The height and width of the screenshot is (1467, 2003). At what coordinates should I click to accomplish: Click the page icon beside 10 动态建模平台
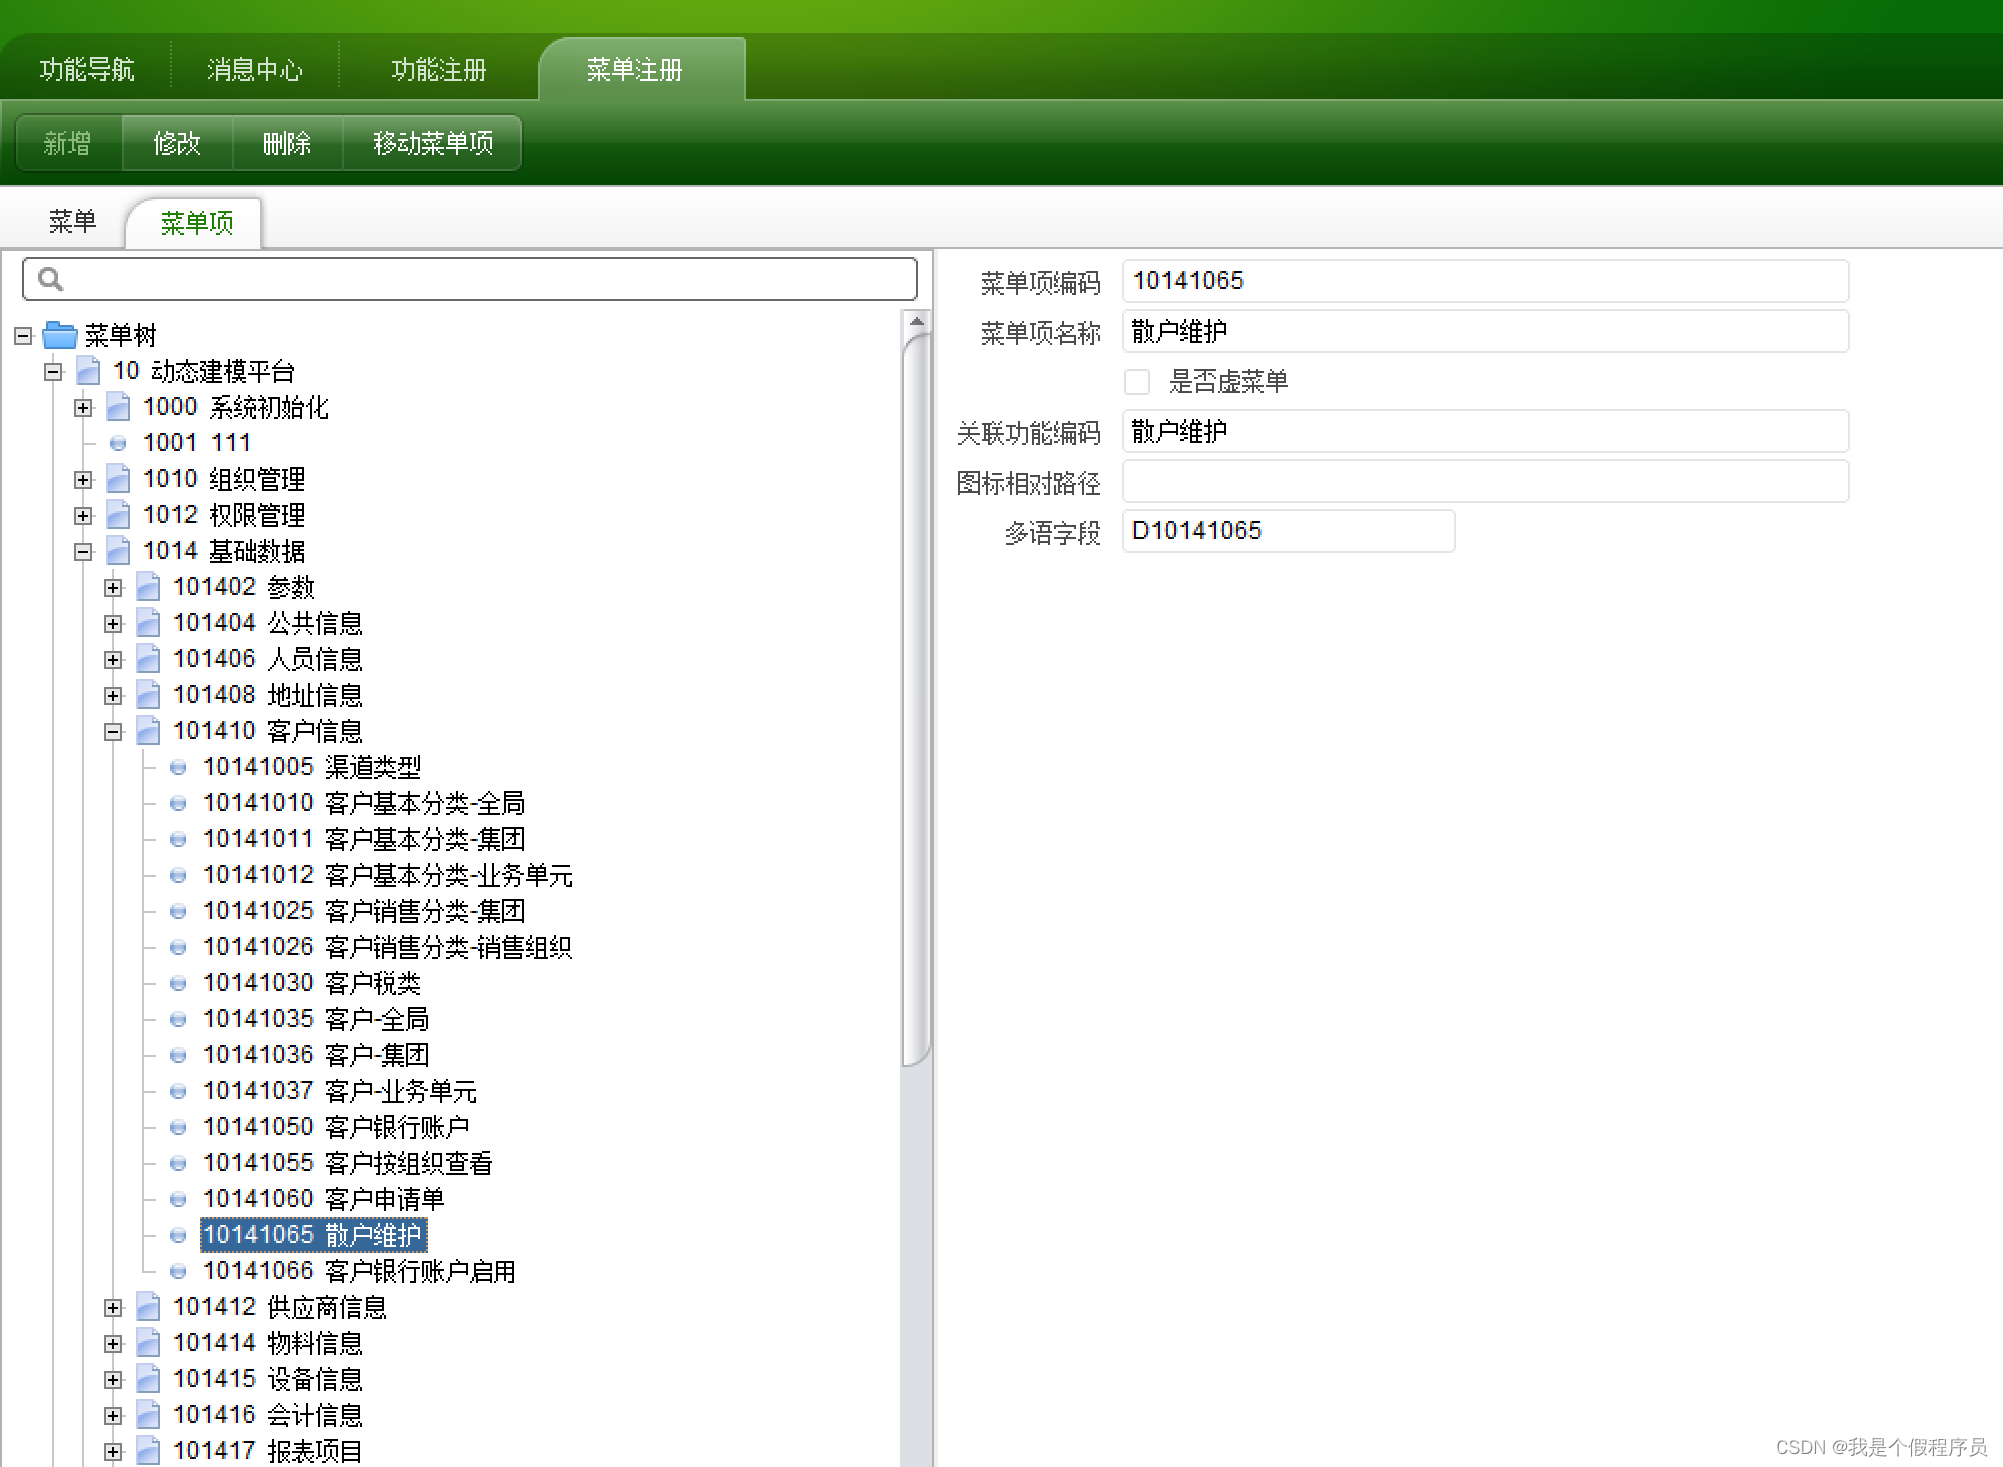[x=88, y=371]
